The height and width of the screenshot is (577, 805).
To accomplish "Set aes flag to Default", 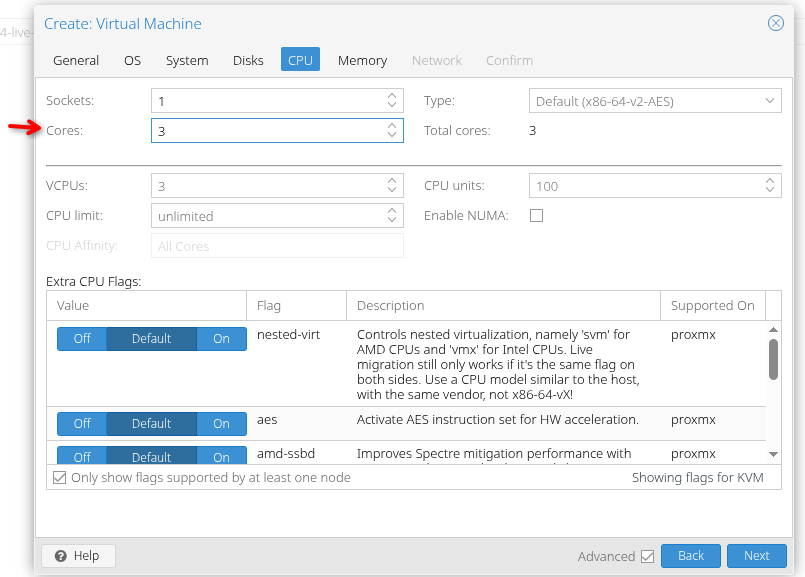I will coord(151,424).
